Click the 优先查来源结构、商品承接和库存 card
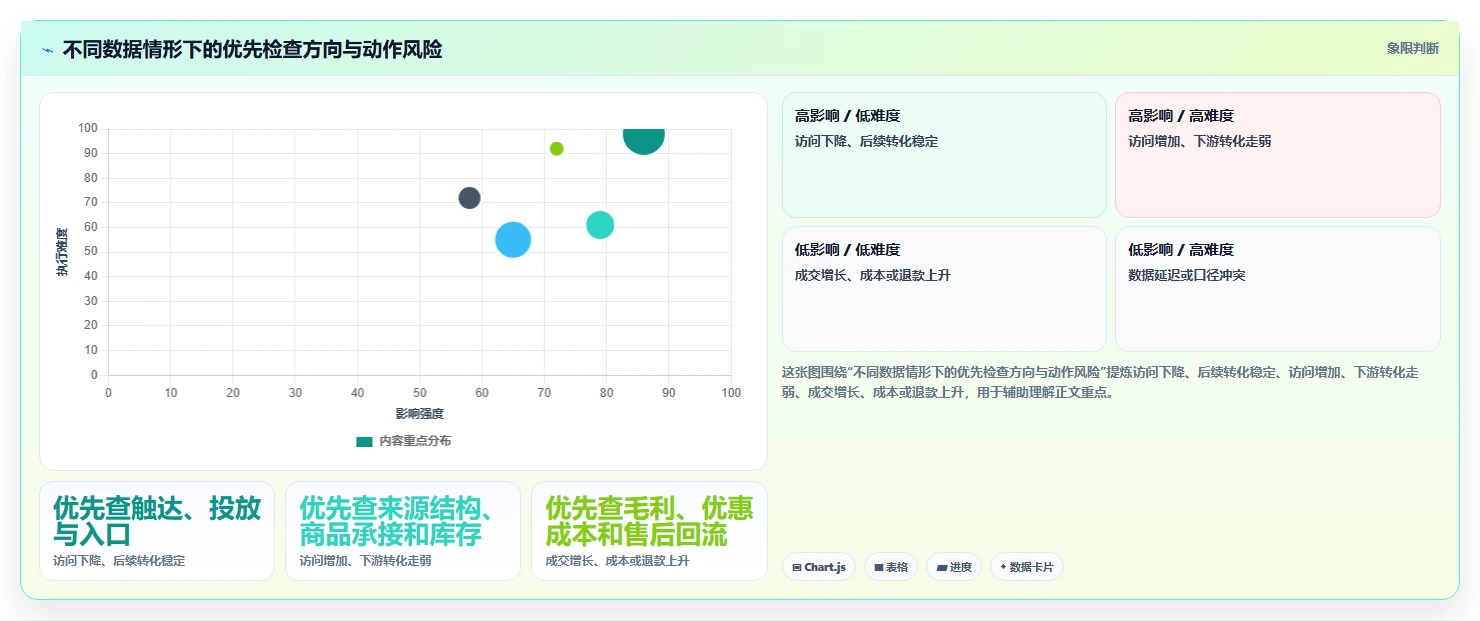Viewport: 1480px width, 621px height. point(403,531)
